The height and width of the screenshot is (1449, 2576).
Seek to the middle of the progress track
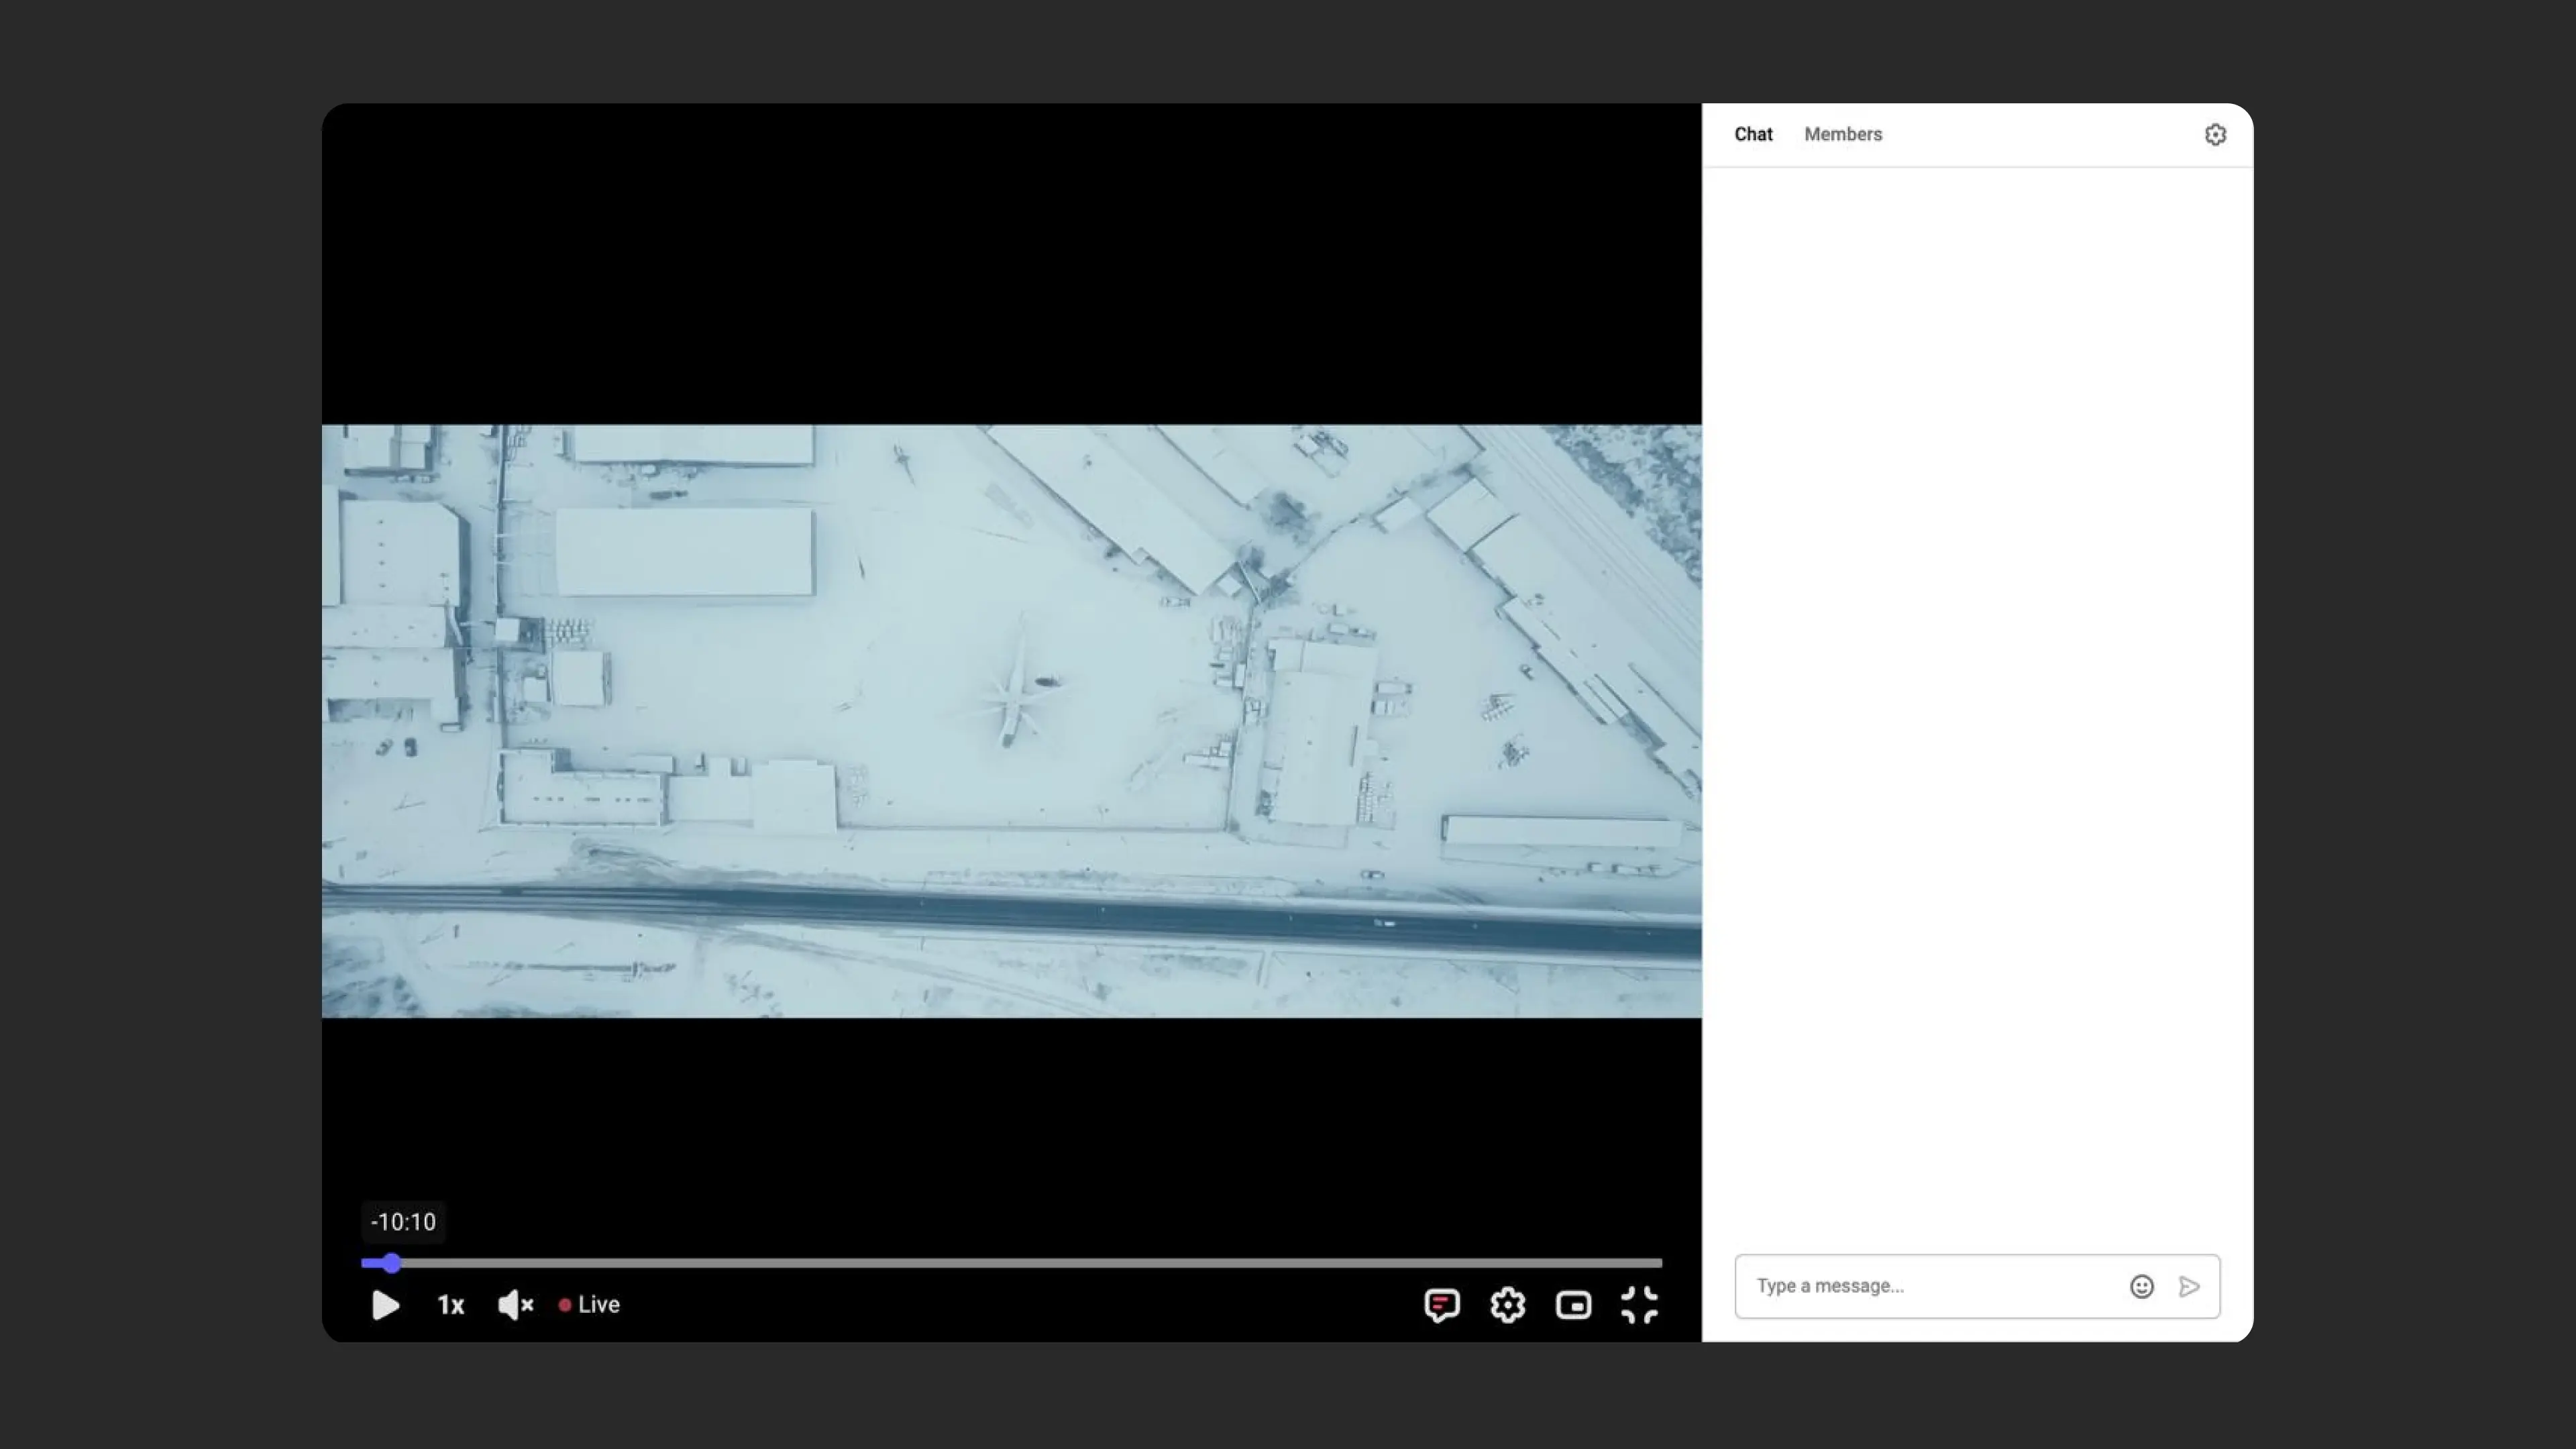coord(1011,1263)
